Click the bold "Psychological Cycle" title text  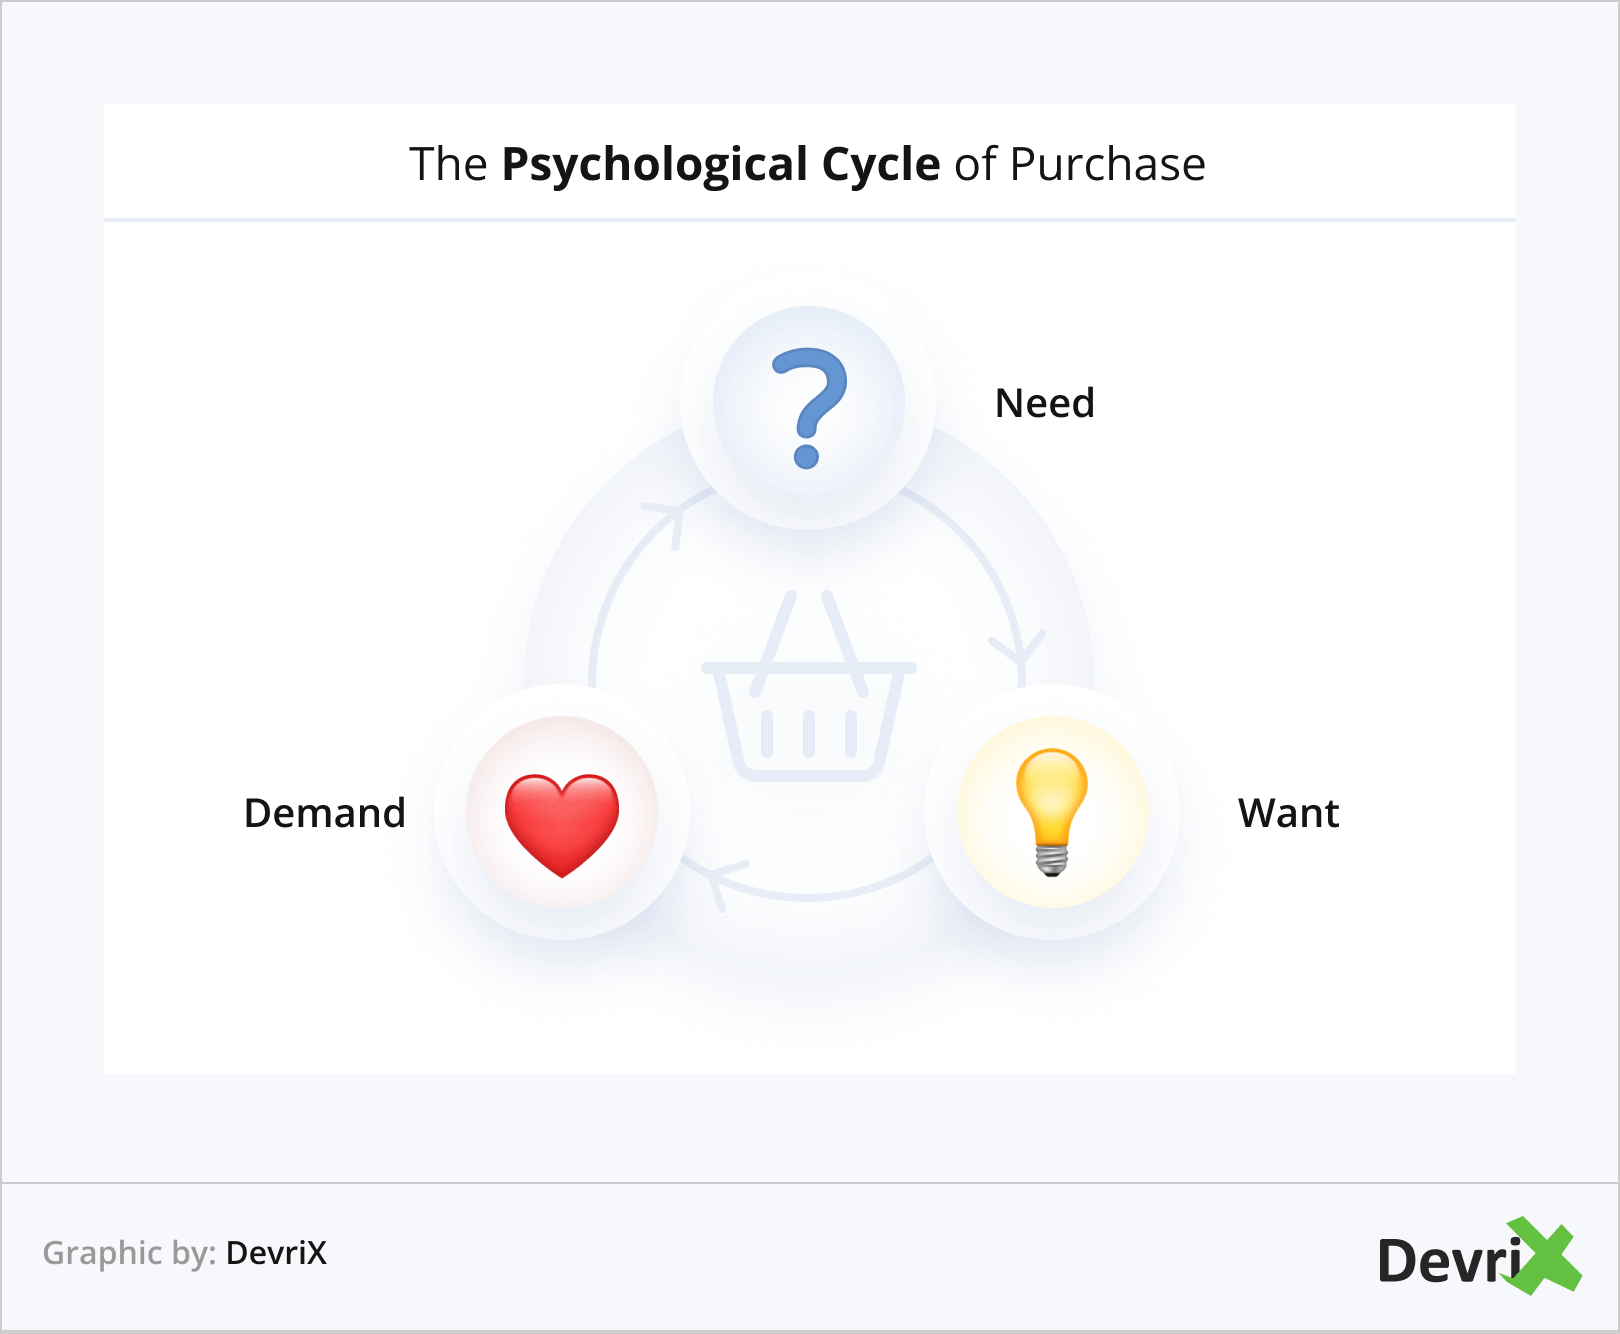[x=720, y=165]
